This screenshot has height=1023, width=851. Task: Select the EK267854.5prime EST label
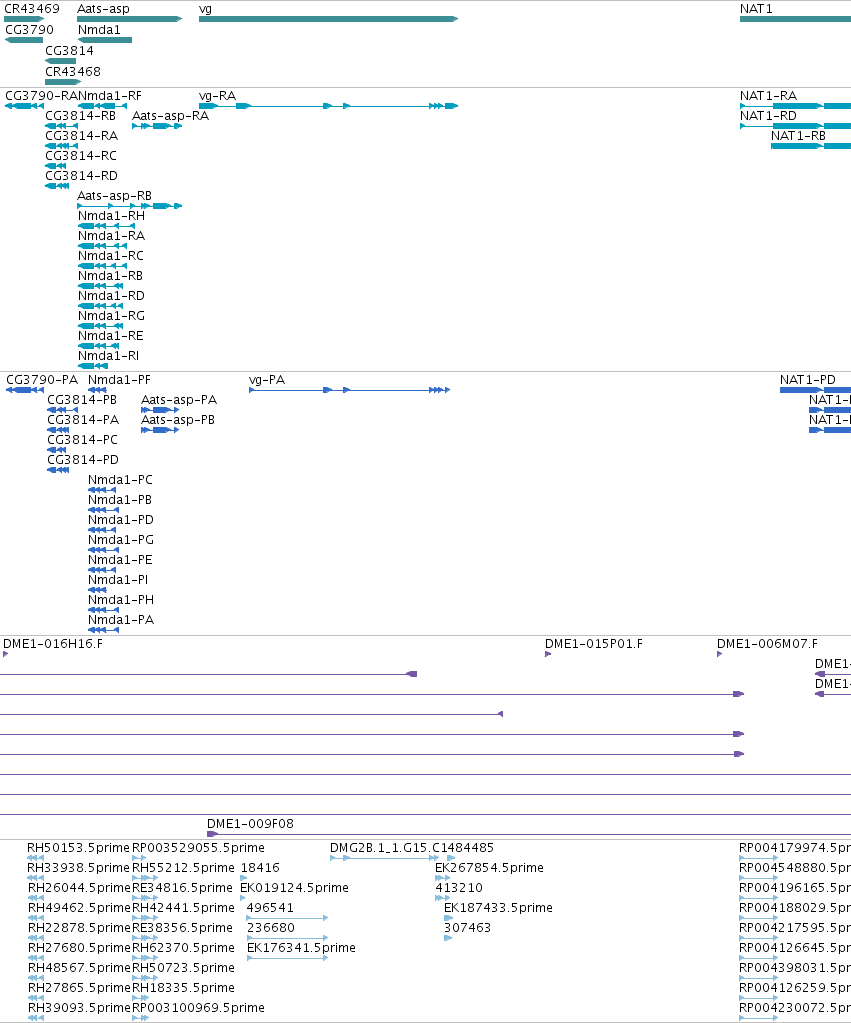489,868
